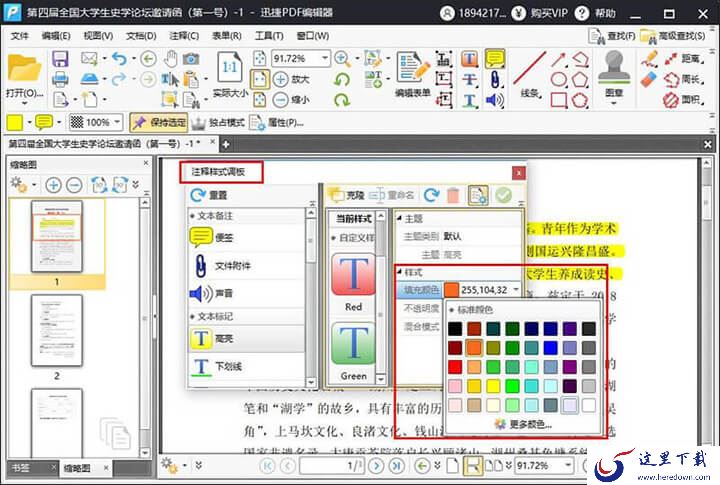The width and height of the screenshot is (720, 485).
Task: Choose the Green highlight style preset
Action: click(353, 352)
